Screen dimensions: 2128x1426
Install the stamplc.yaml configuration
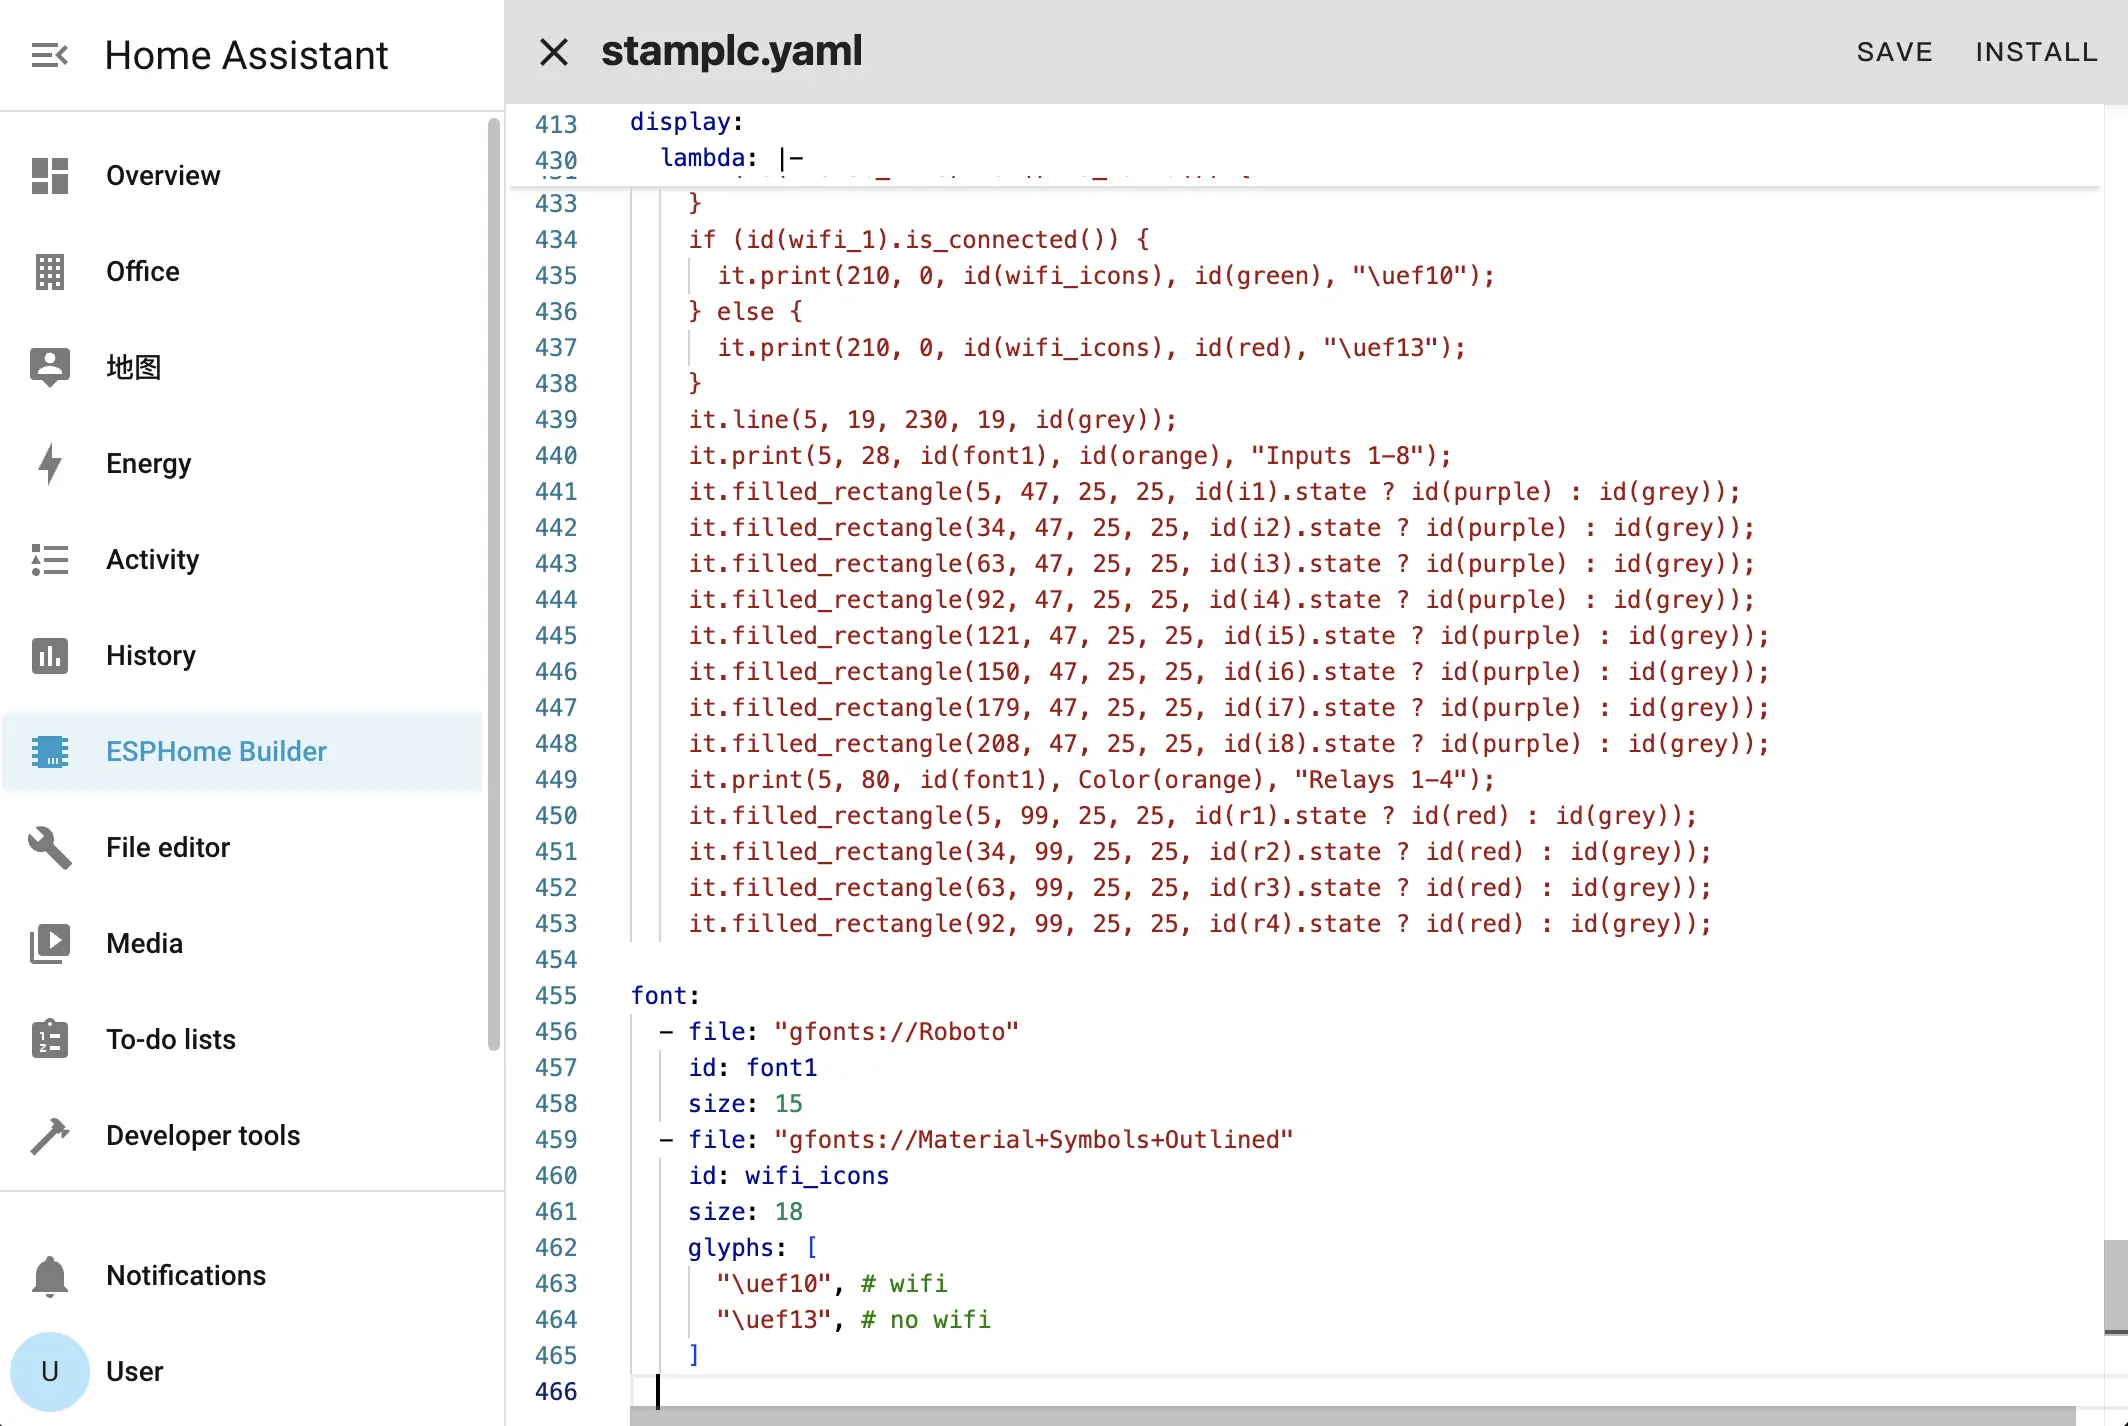coord(2036,52)
